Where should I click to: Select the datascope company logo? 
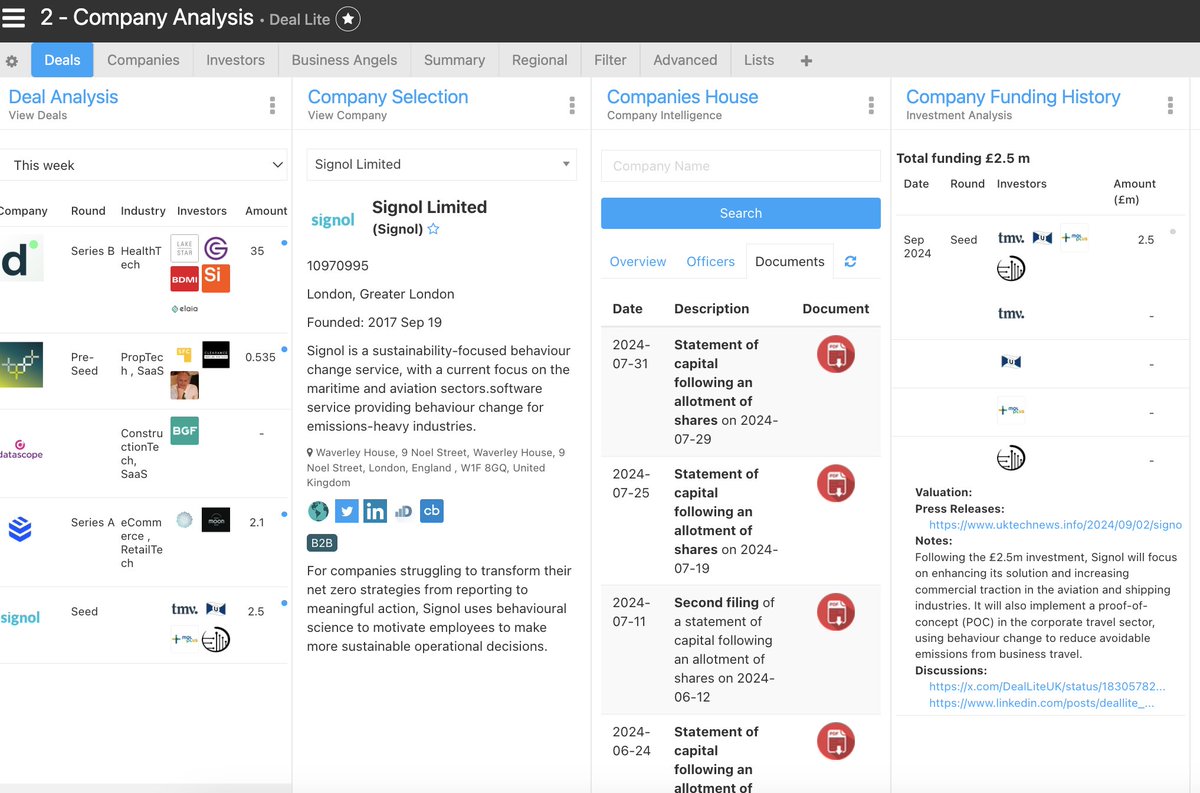22,449
